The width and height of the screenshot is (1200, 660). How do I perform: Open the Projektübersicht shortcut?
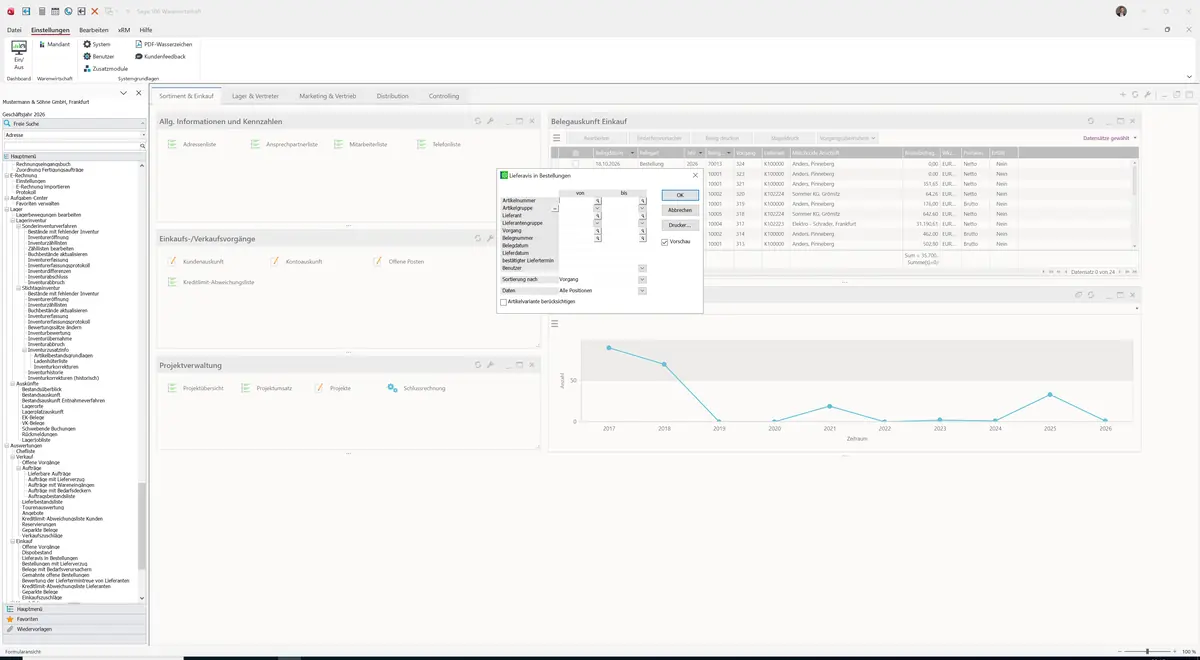tap(195, 388)
